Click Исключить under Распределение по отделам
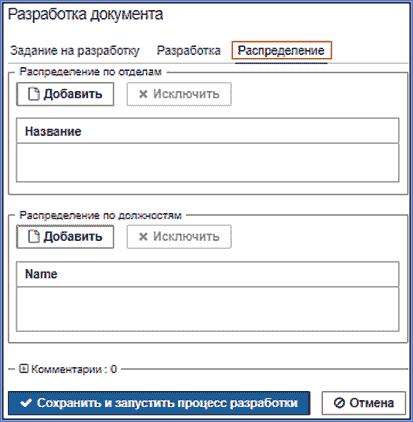This screenshot has height=422, width=413. click(179, 94)
